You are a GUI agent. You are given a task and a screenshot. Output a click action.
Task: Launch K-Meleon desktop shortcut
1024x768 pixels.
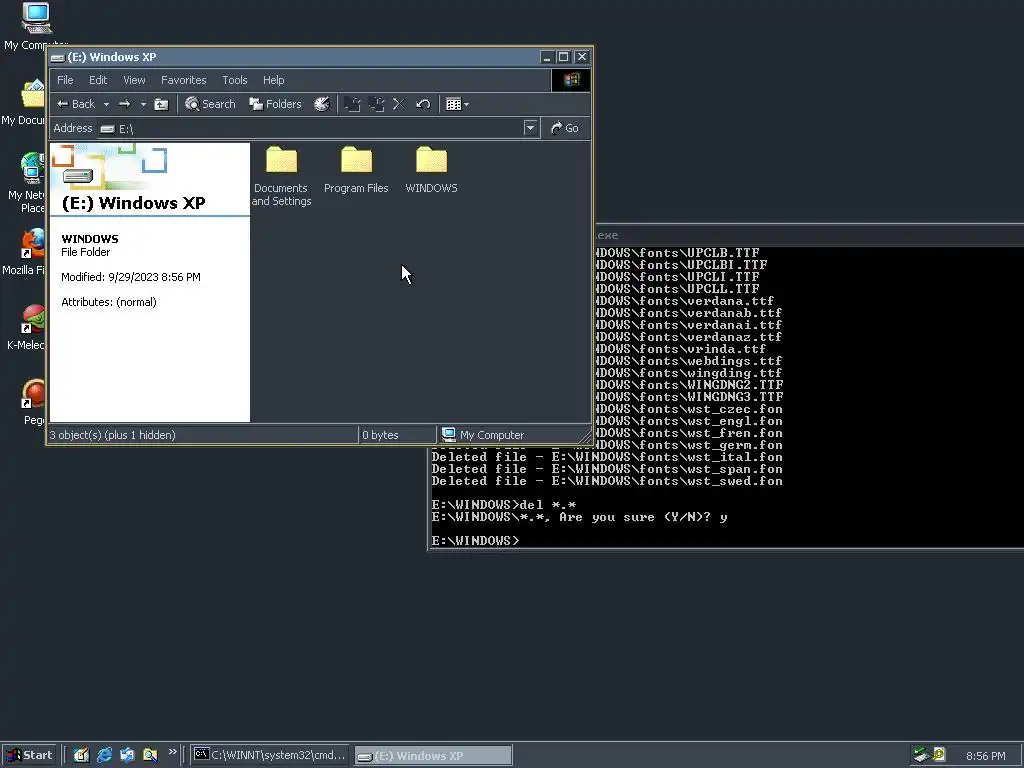[x=26, y=328]
